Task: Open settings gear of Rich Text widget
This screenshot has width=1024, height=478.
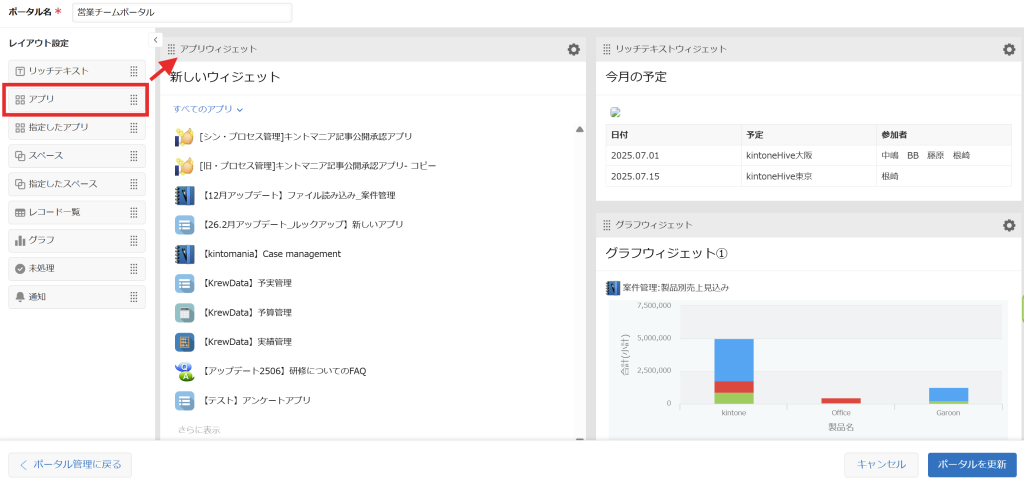Action: pyautogui.click(x=1009, y=49)
